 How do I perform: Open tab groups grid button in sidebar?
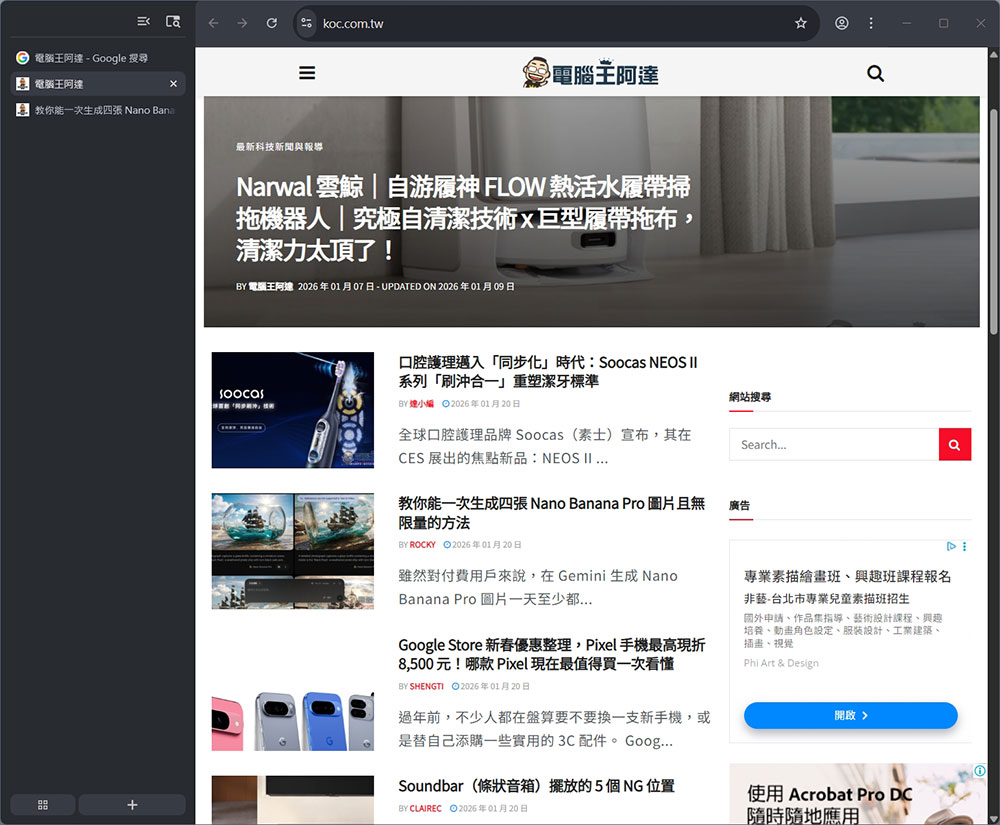(43, 805)
